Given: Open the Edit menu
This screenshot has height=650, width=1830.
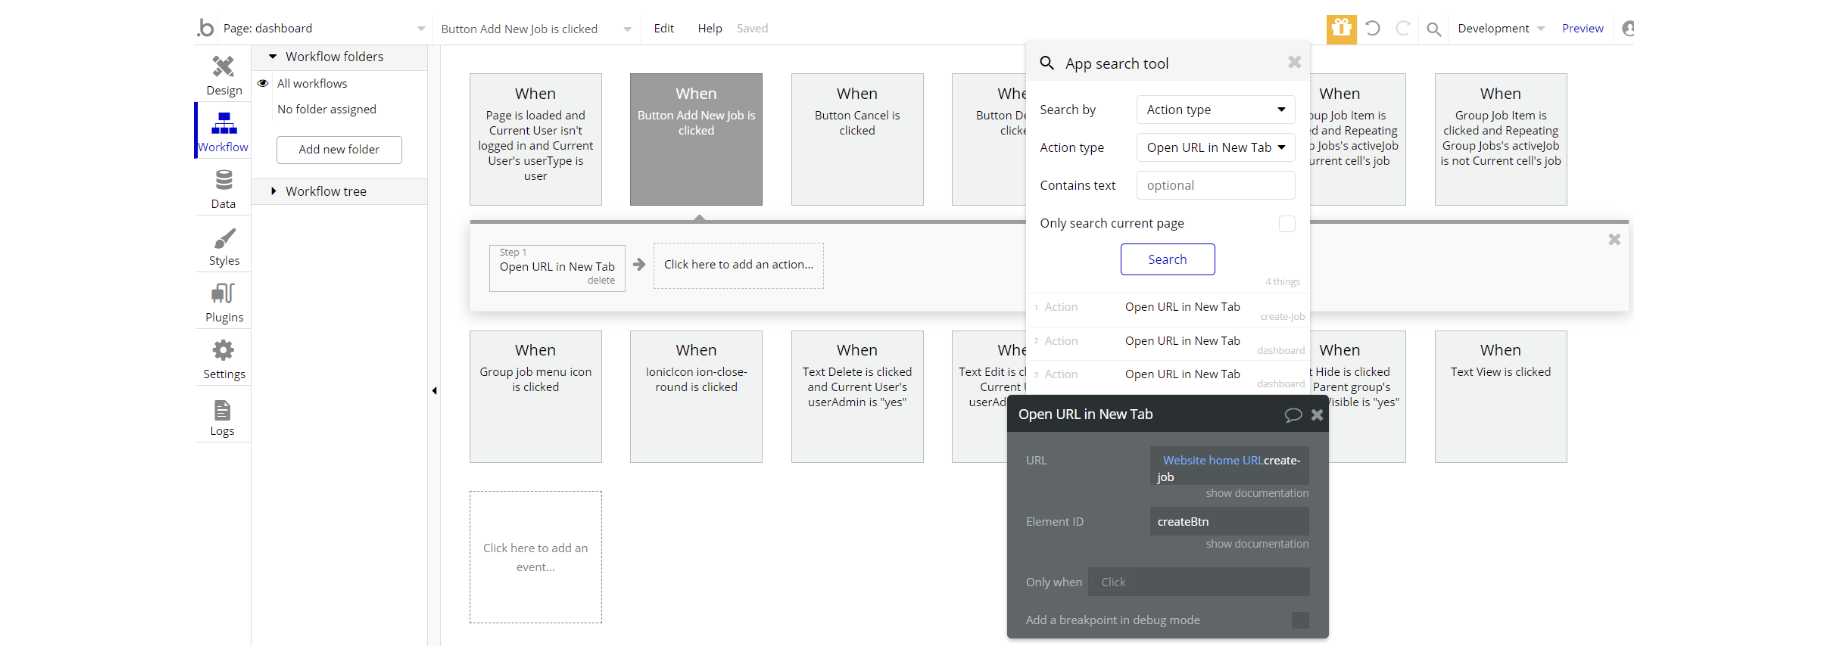Looking at the screenshot, I should [664, 28].
